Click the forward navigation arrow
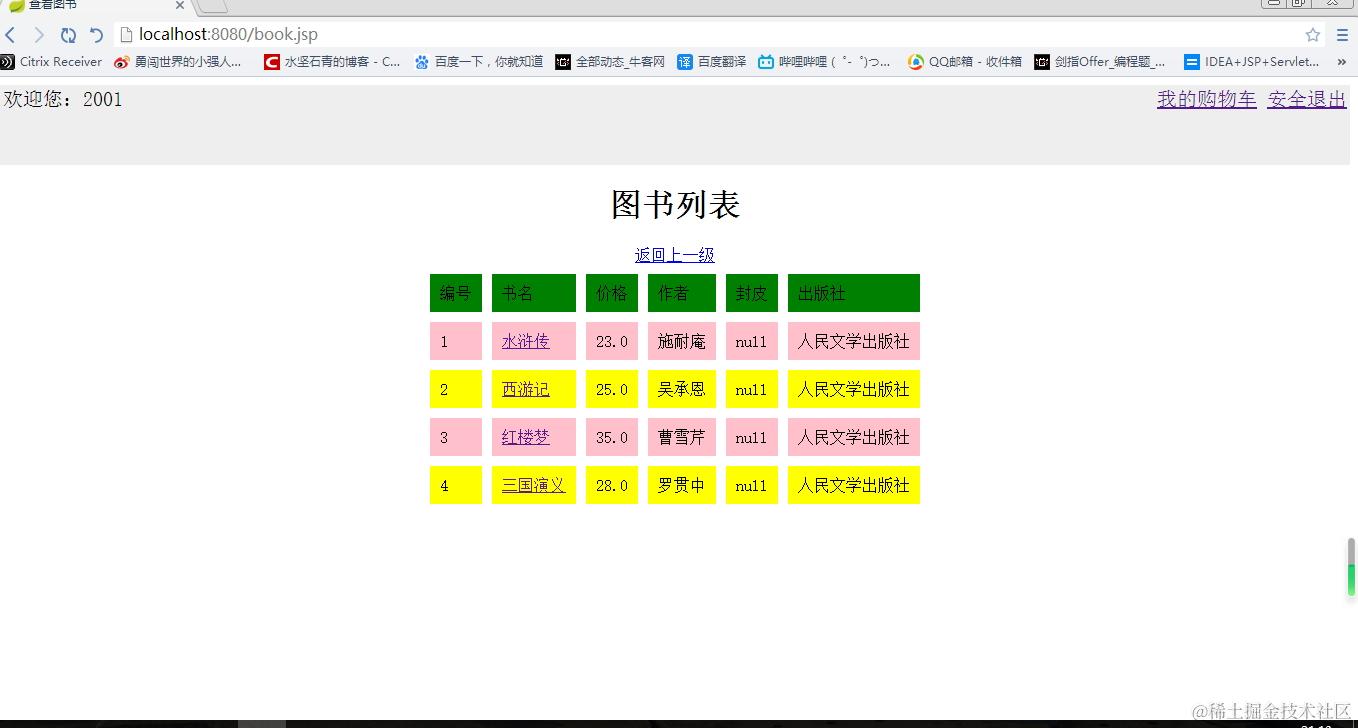The height and width of the screenshot is (728, 1358). 38,33
